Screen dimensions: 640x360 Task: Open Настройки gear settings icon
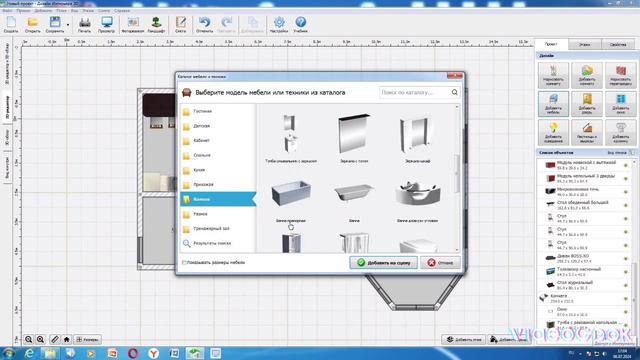(x=279, y=24)
